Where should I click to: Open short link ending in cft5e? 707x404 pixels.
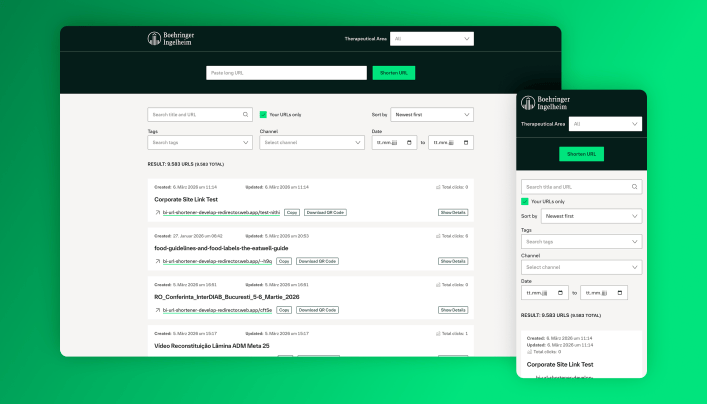coord(217,310)
